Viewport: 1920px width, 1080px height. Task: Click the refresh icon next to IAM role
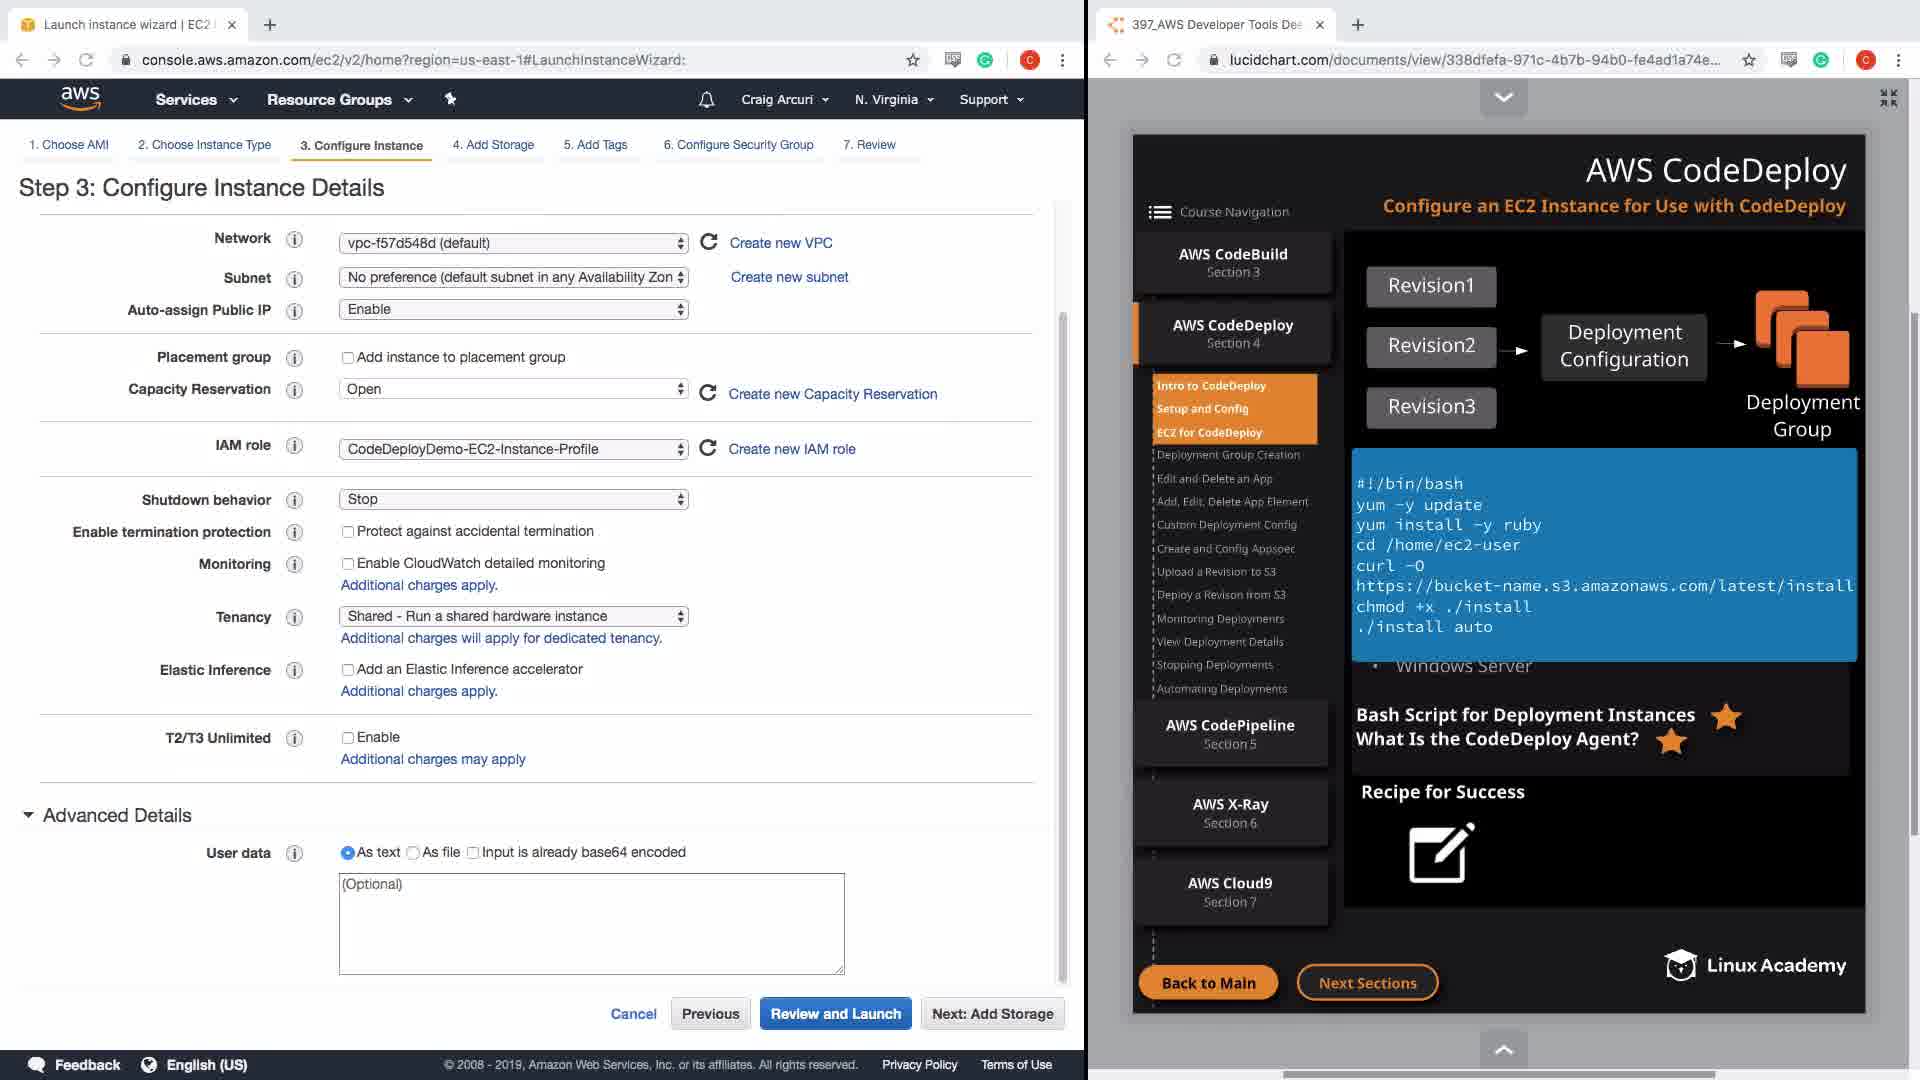pyautogui.click(x=708, y=448)
